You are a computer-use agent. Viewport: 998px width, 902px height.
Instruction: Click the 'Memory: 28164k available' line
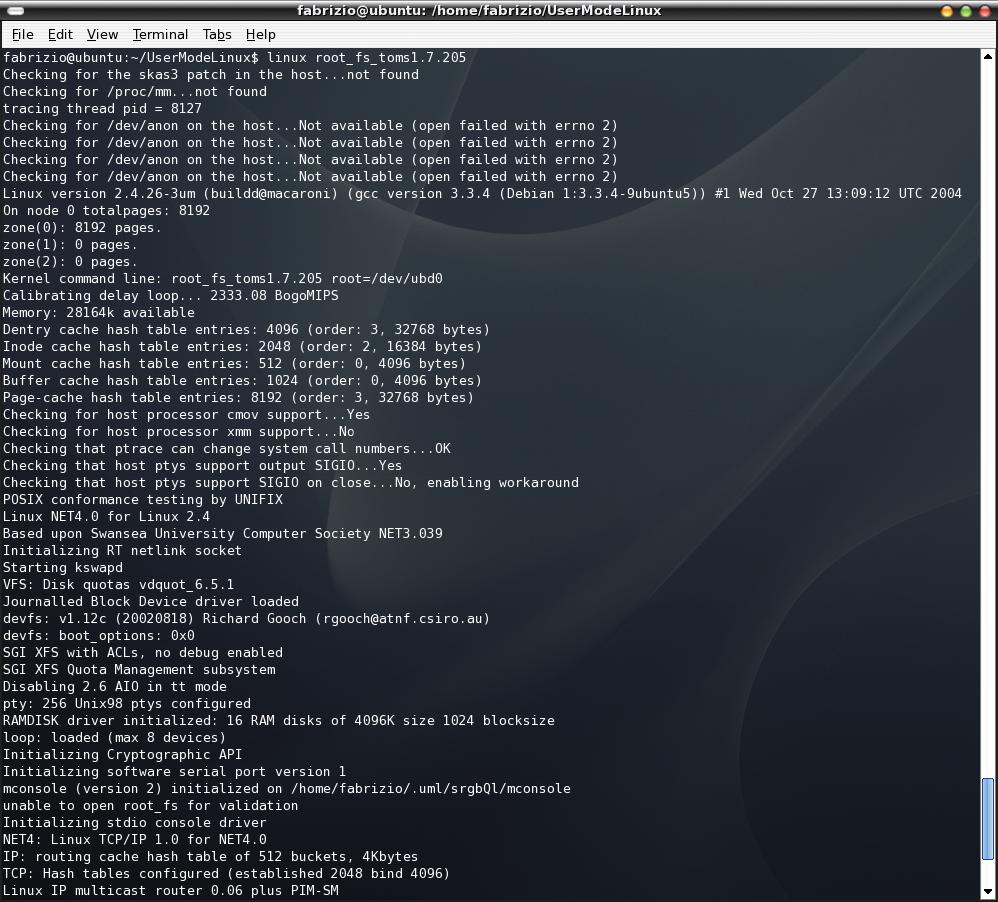pyautogui.click(x=99, y=313)
